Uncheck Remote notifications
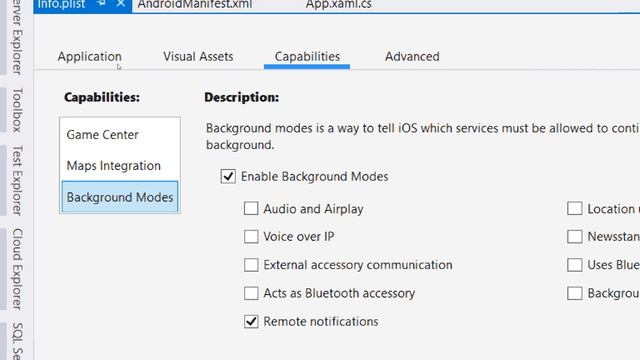640x360 pixels. click(x=251, y=321)
